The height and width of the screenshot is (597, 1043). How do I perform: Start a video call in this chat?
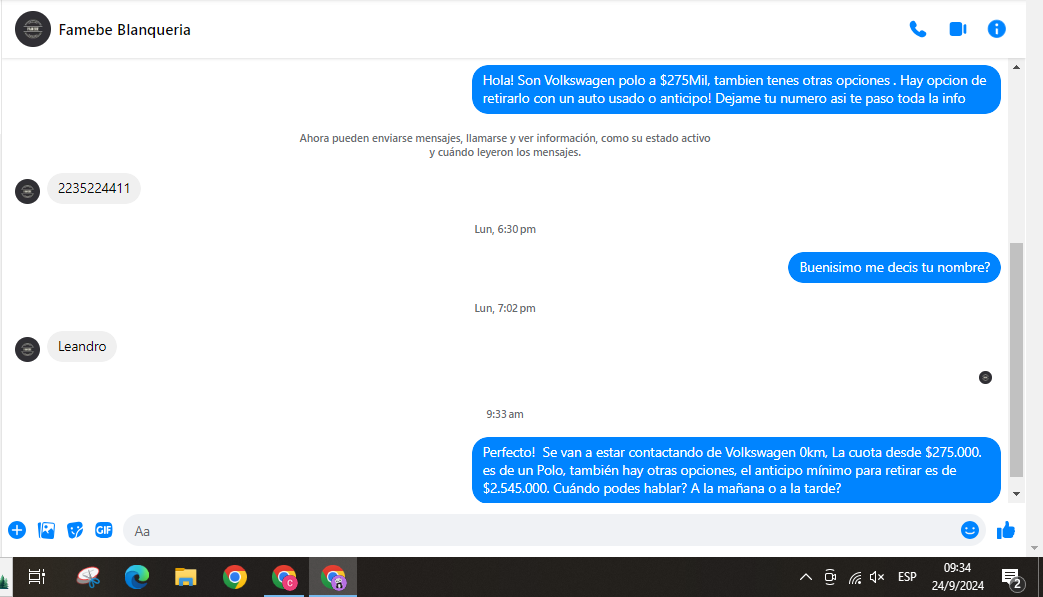957,29
